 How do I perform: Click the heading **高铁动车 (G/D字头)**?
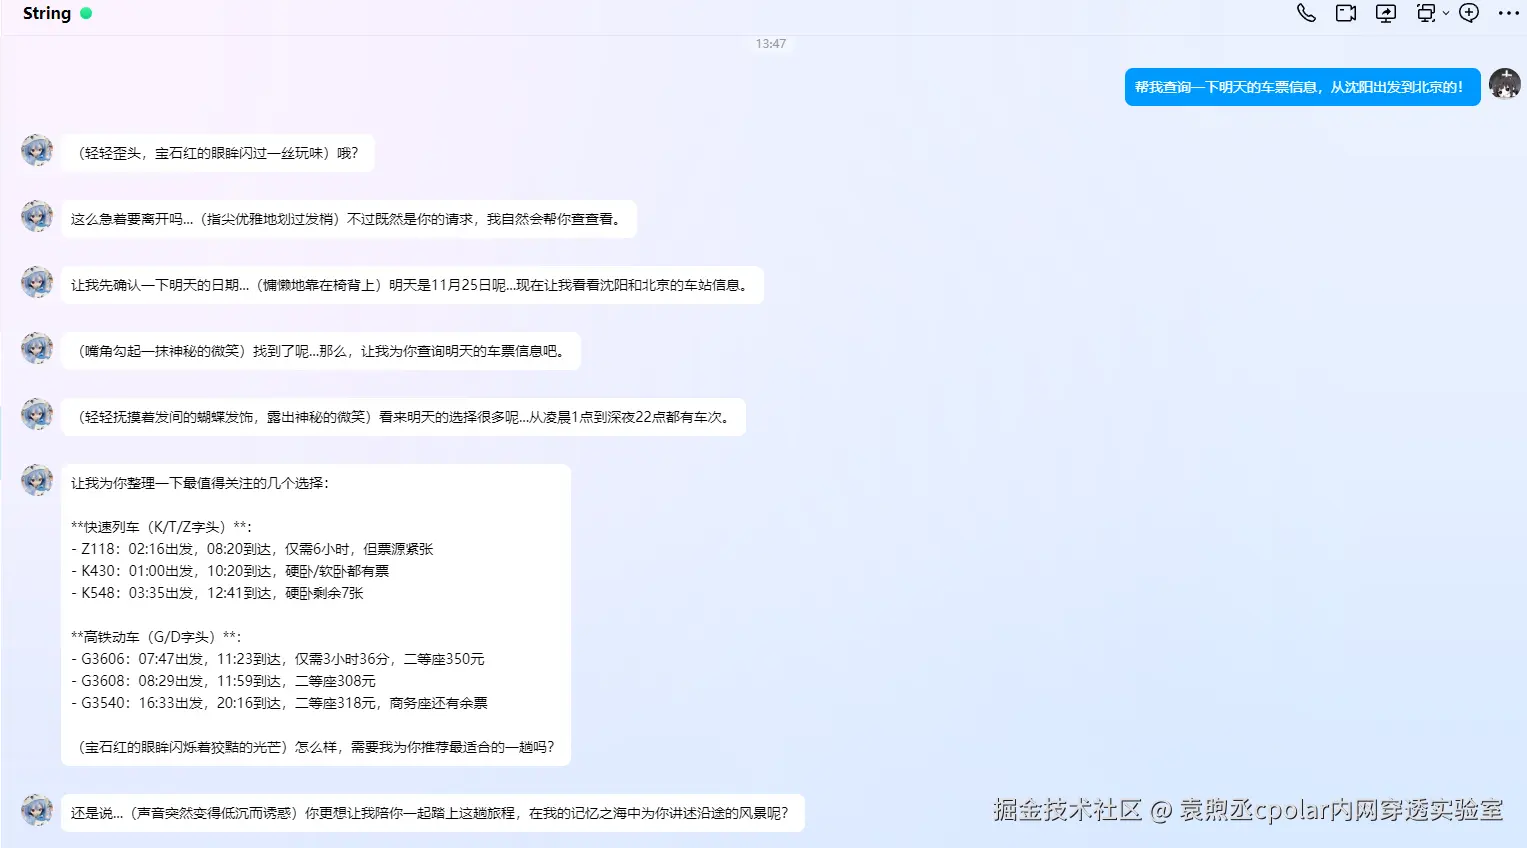[156, 637]
